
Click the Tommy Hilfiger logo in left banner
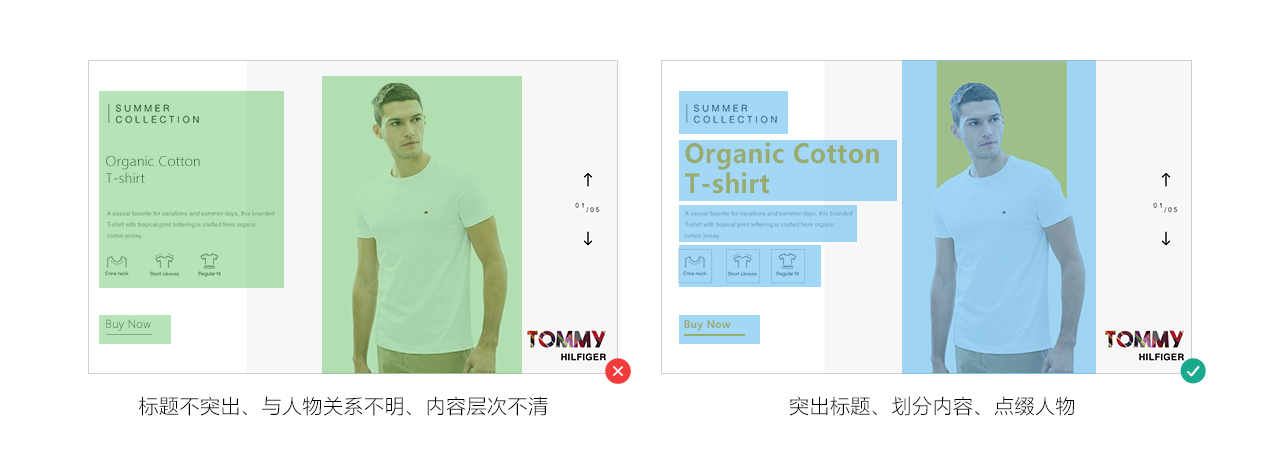pos(566,345)
